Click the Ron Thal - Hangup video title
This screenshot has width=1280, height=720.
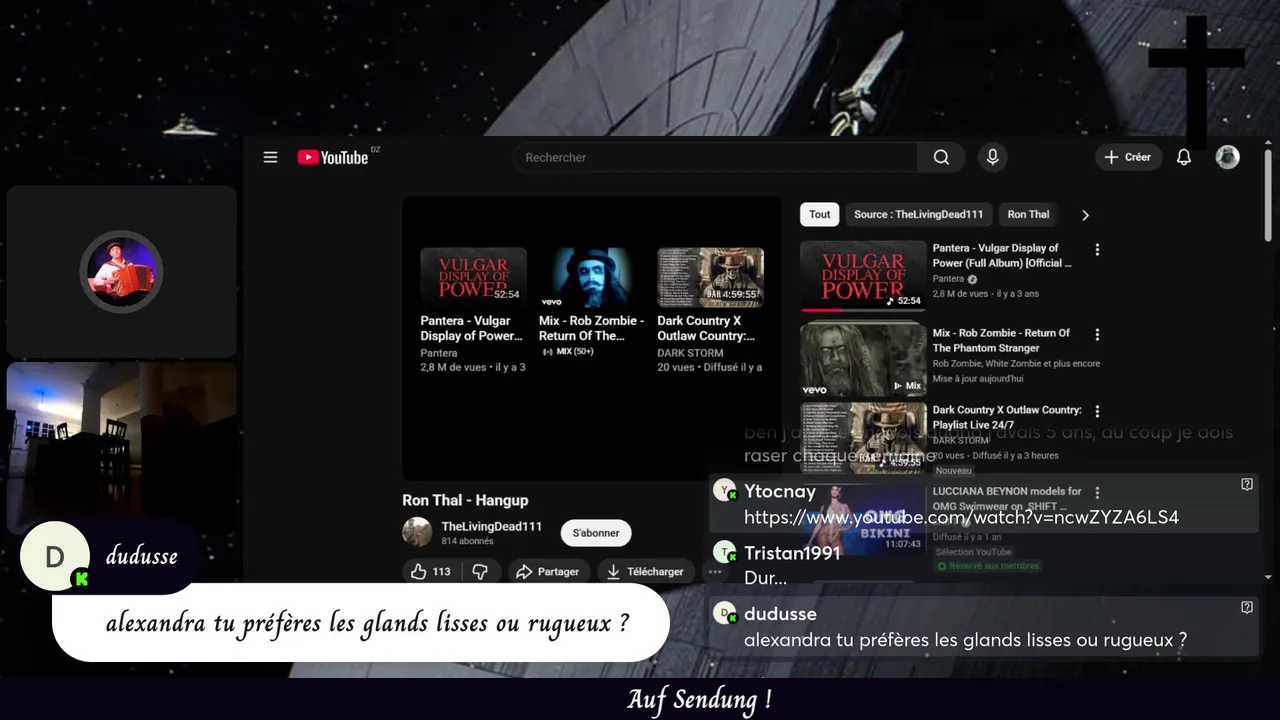[465, 500]
